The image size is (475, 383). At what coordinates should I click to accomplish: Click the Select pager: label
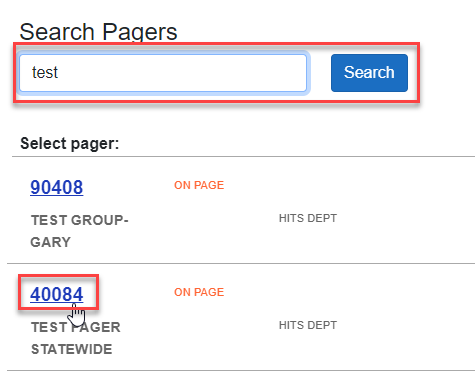tap(70, 144)
